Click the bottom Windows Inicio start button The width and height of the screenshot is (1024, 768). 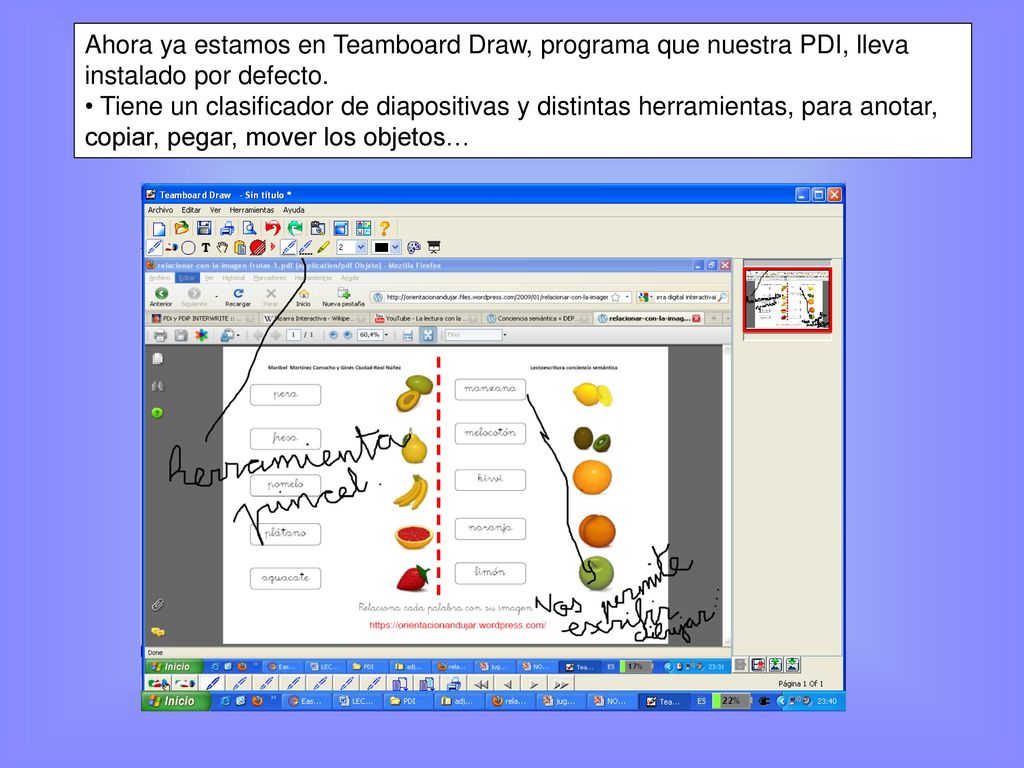tap(176, 701)
